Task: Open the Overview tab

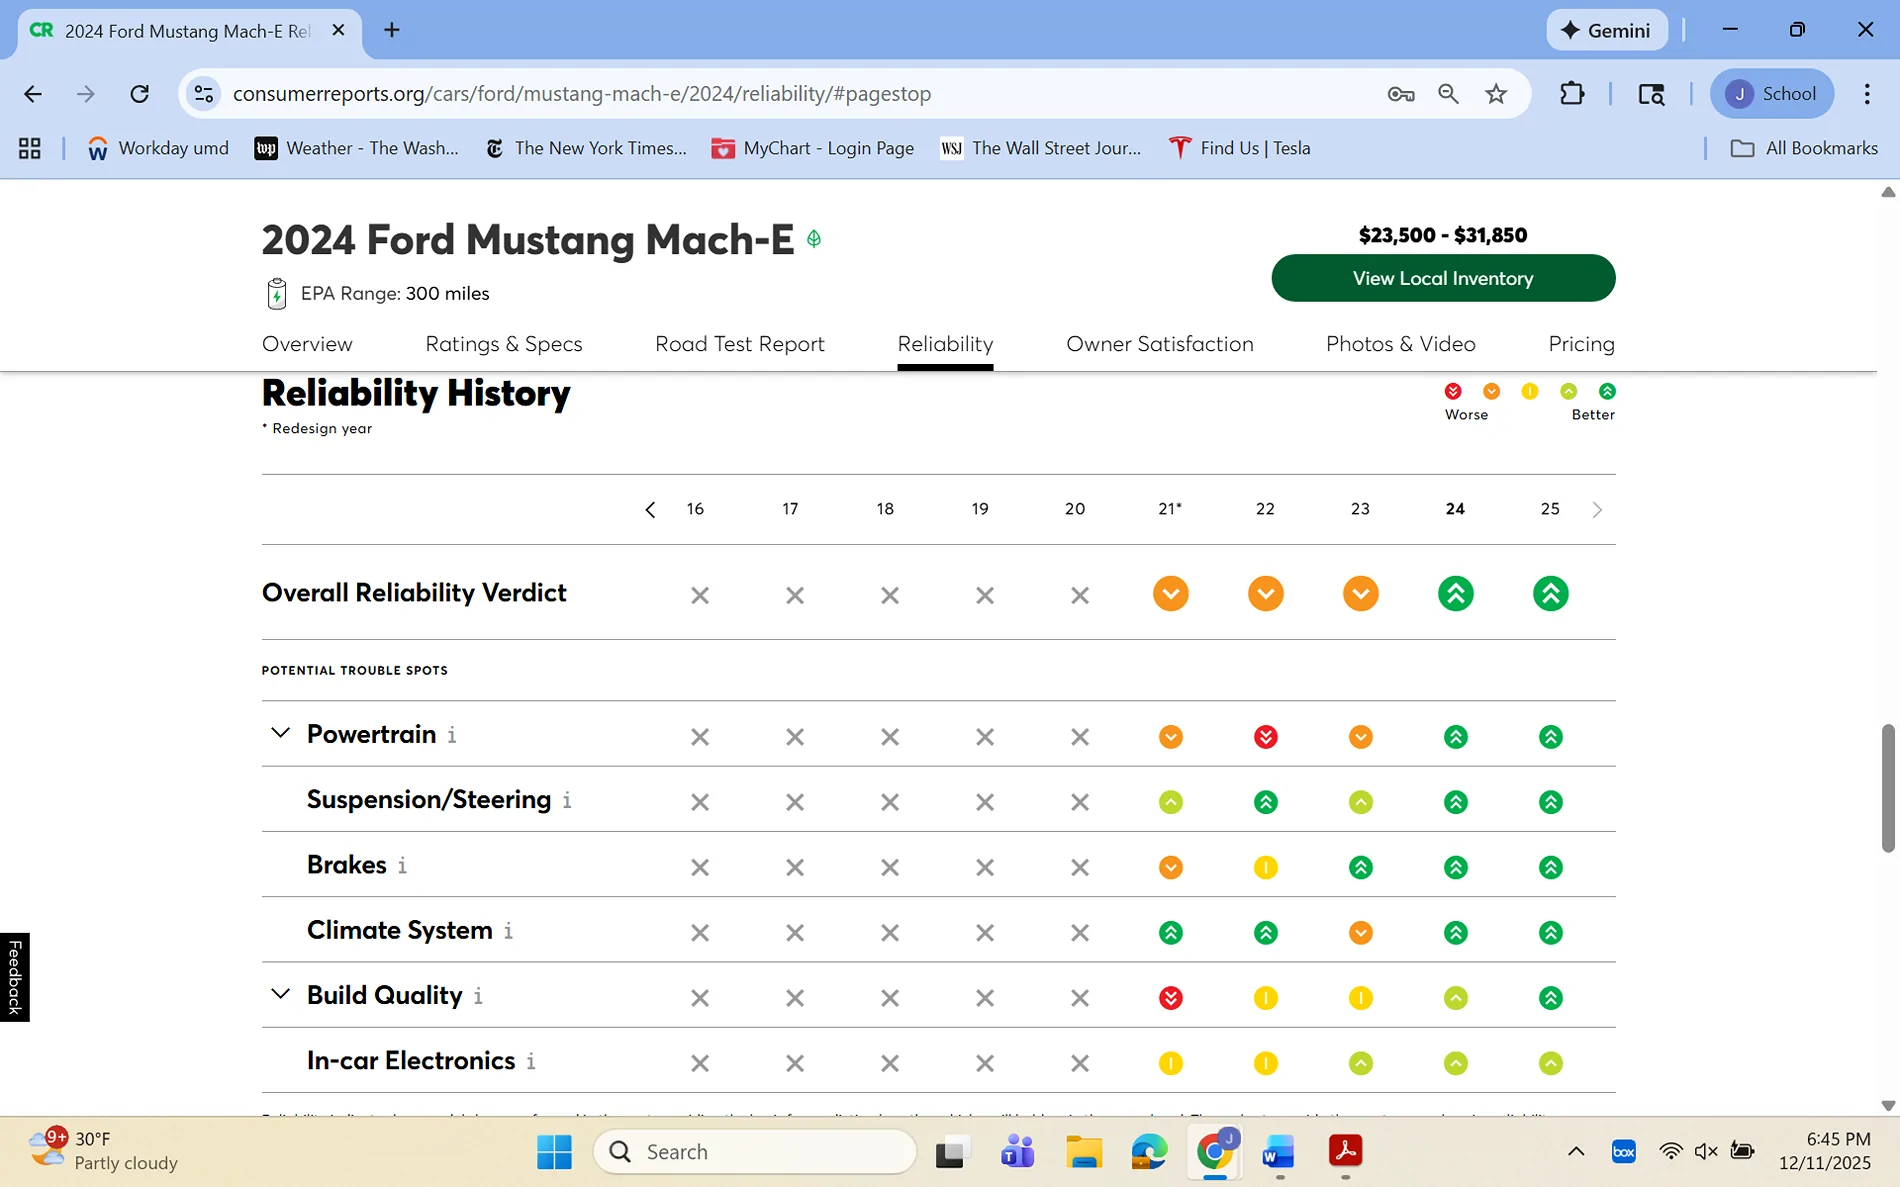Action: (307, 344)
